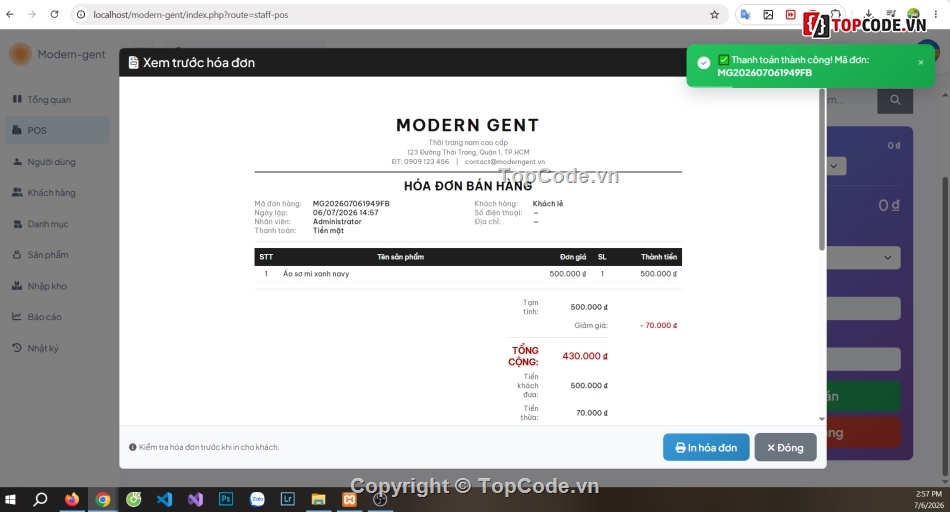Click the second input field in cart panel

click(863, 359)
